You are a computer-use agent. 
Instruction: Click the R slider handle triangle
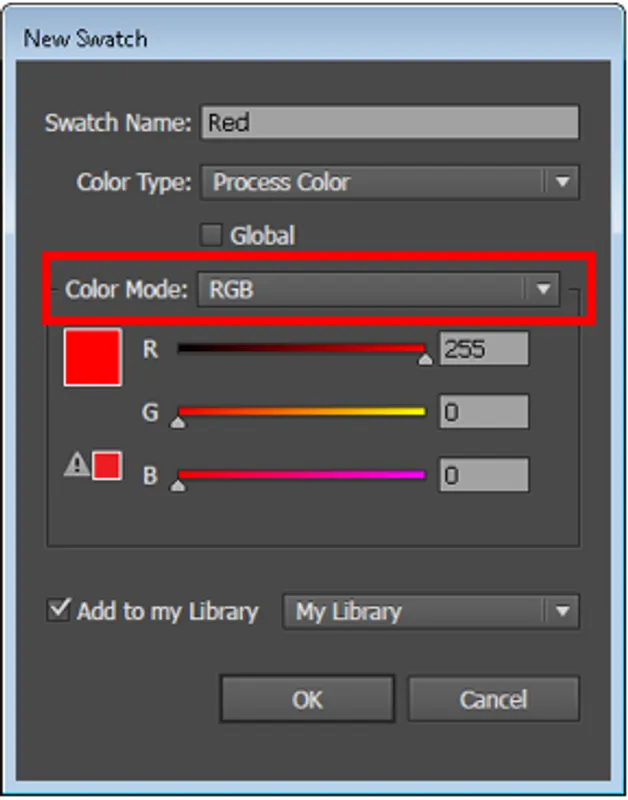point(425,359)
